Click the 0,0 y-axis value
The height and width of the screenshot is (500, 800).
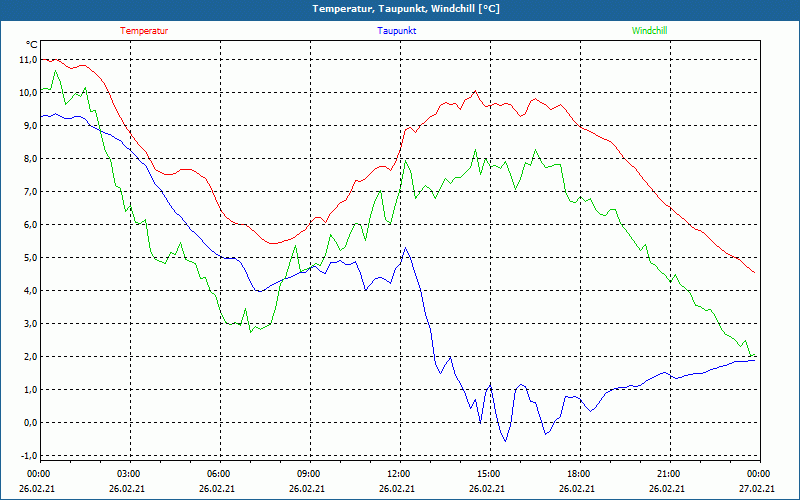[x=30, y=422]
